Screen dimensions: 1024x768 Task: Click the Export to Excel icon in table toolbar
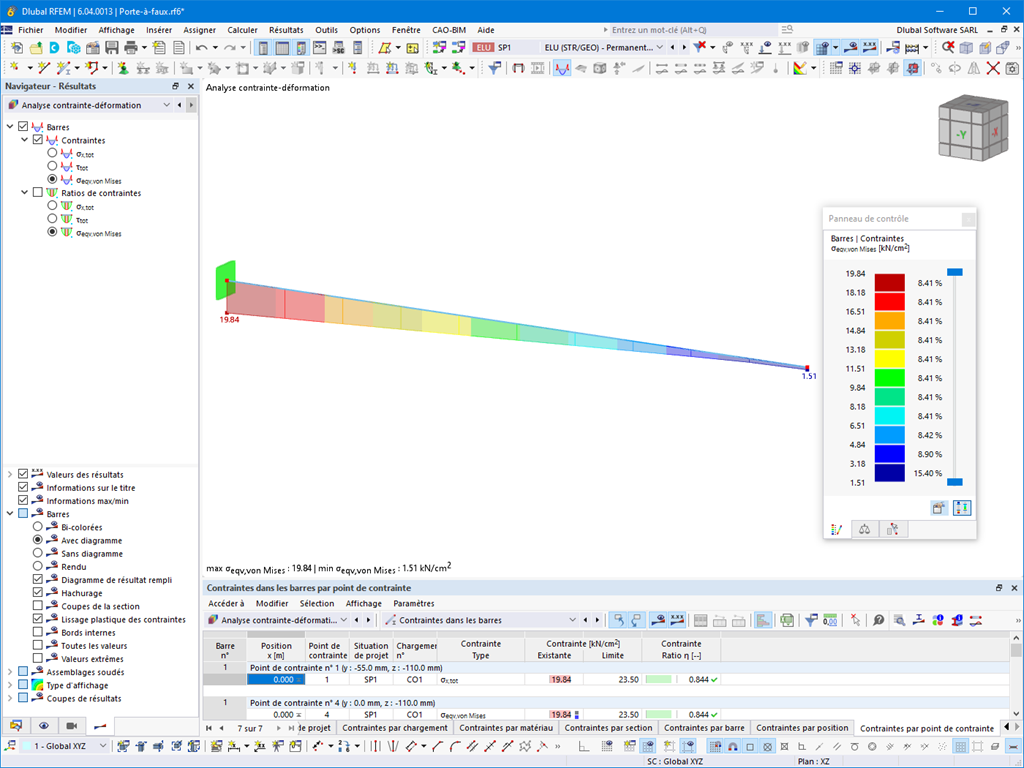787,620
